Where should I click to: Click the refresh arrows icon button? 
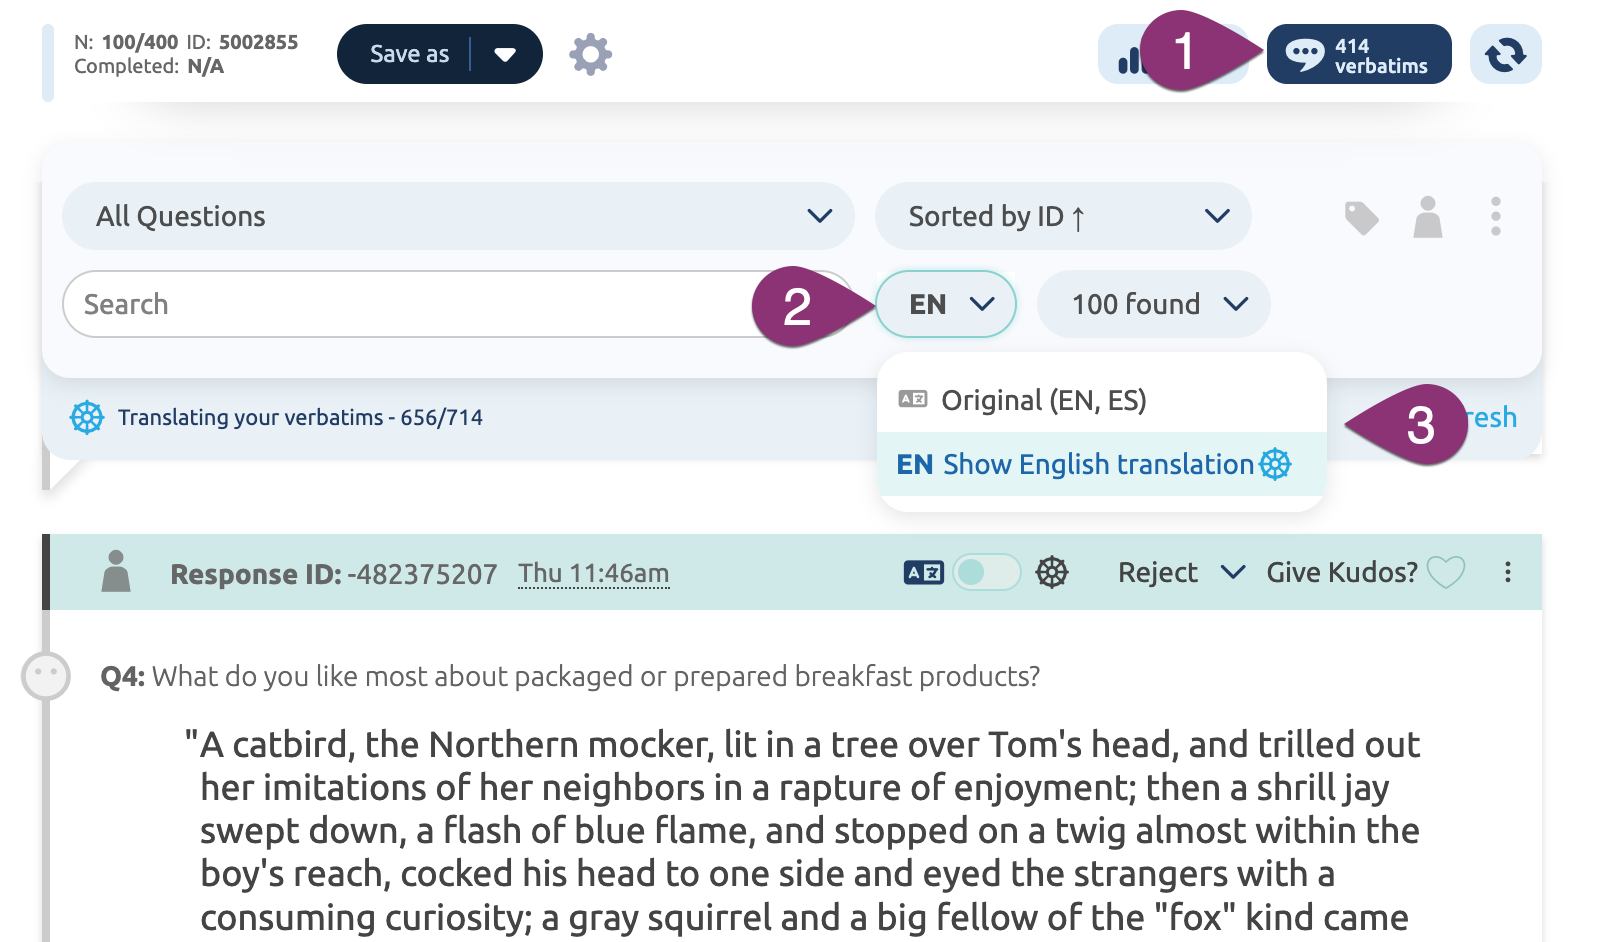(1505, 54)
